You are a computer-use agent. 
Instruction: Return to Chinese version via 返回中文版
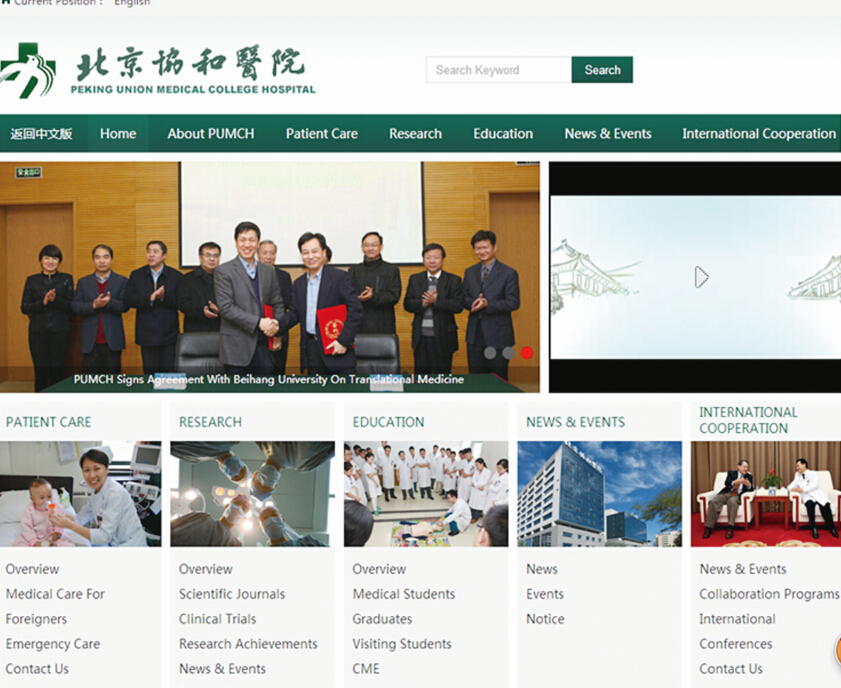[41, 134]
